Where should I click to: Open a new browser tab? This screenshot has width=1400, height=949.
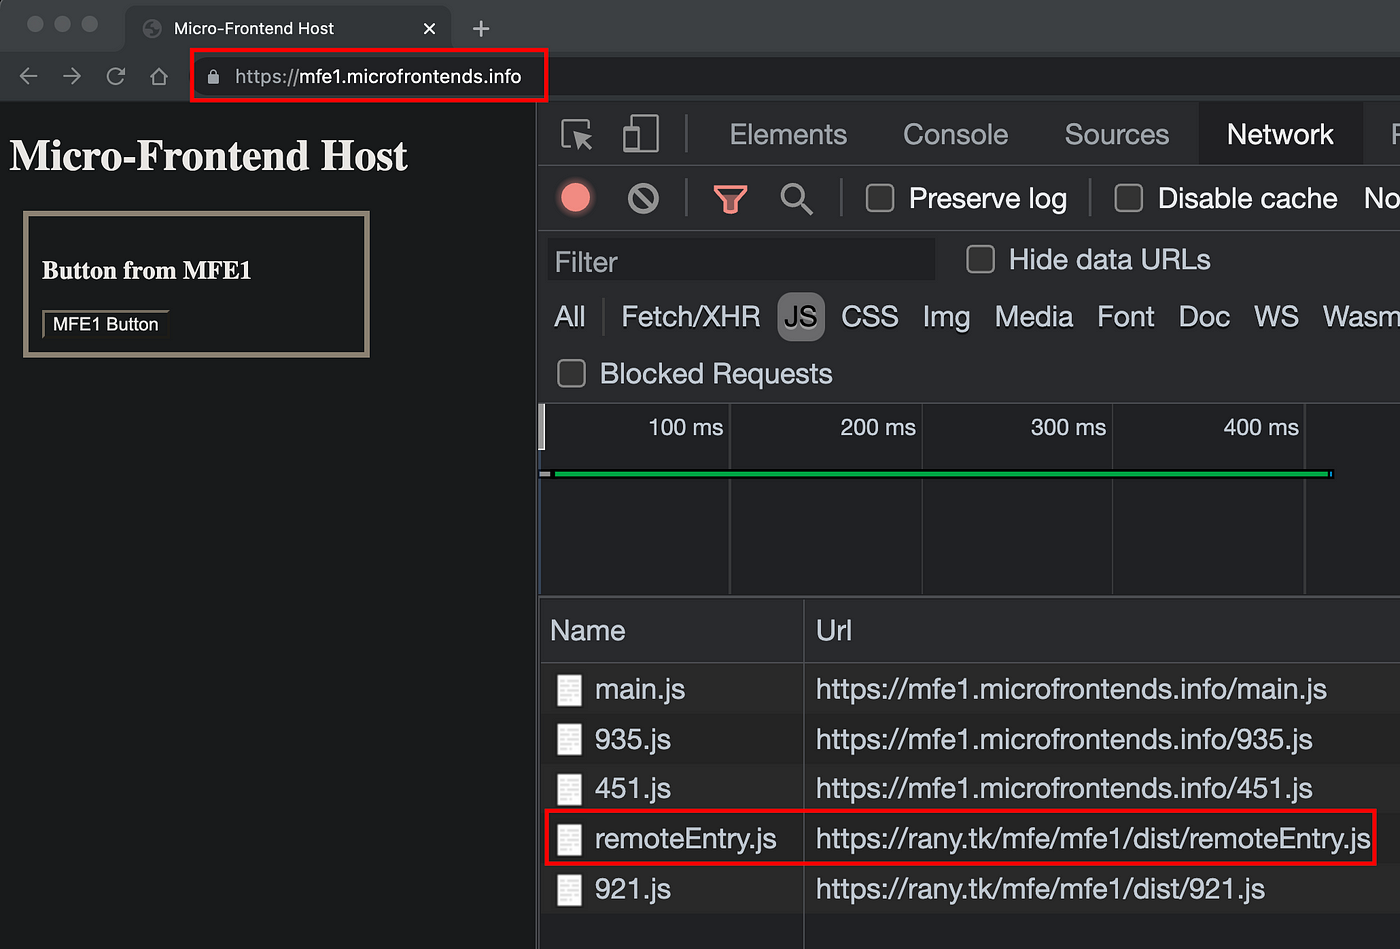coord(481,28)
